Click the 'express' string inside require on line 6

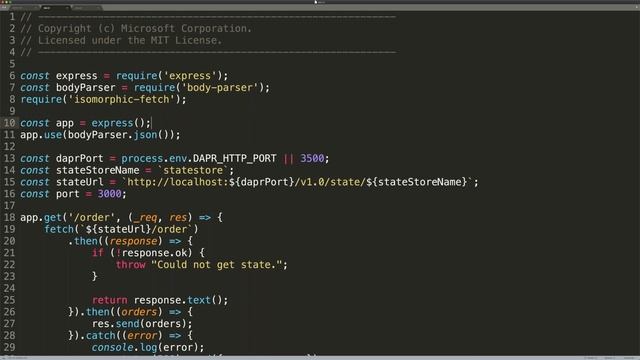click(x=190, y=76)
